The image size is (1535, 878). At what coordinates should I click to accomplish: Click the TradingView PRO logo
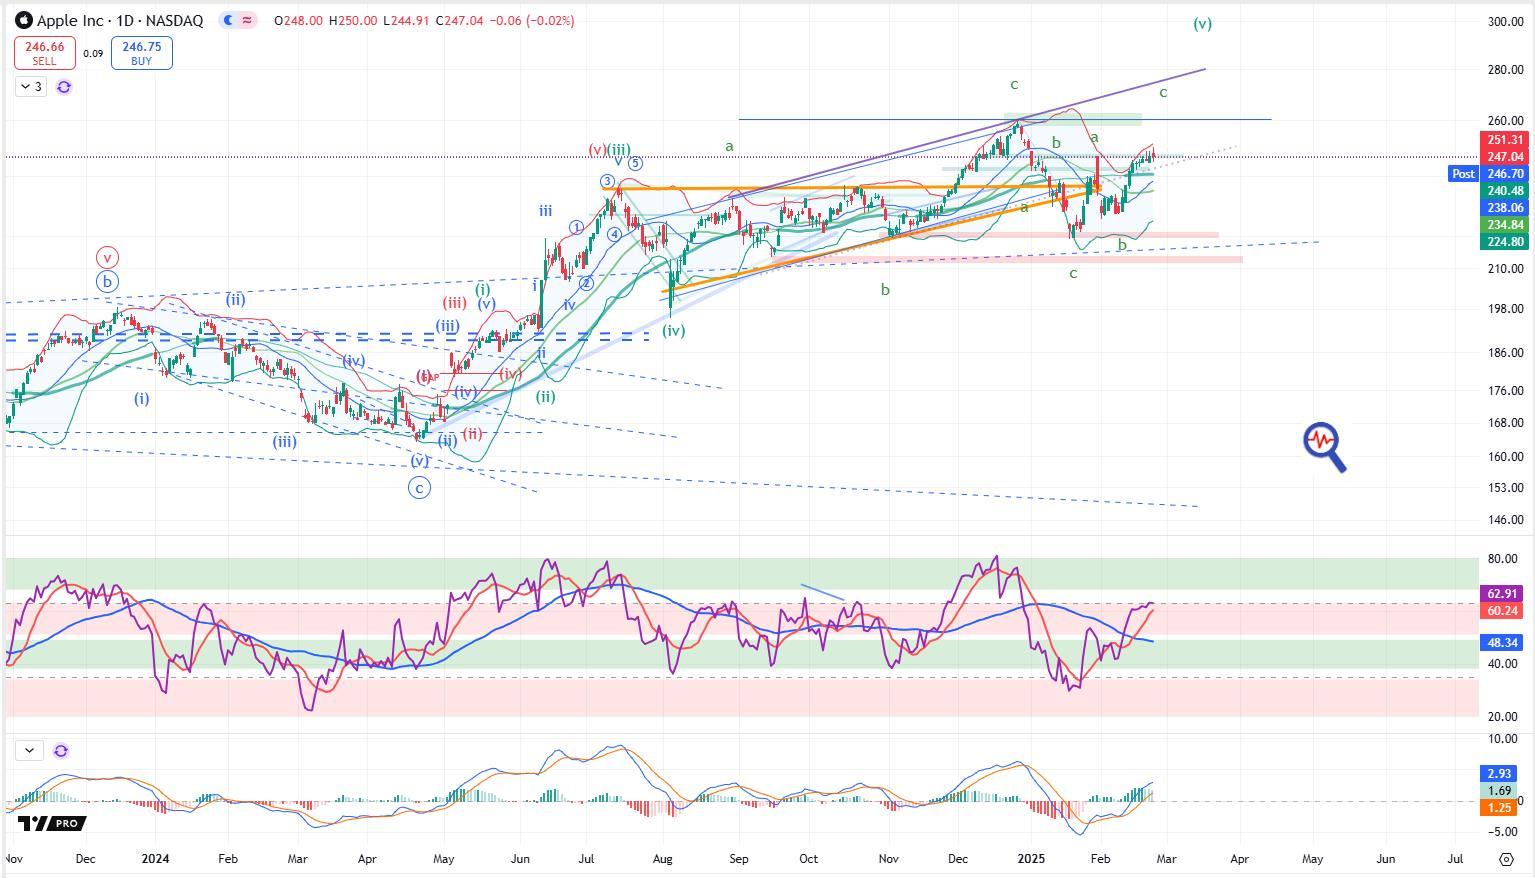point(52,823)
